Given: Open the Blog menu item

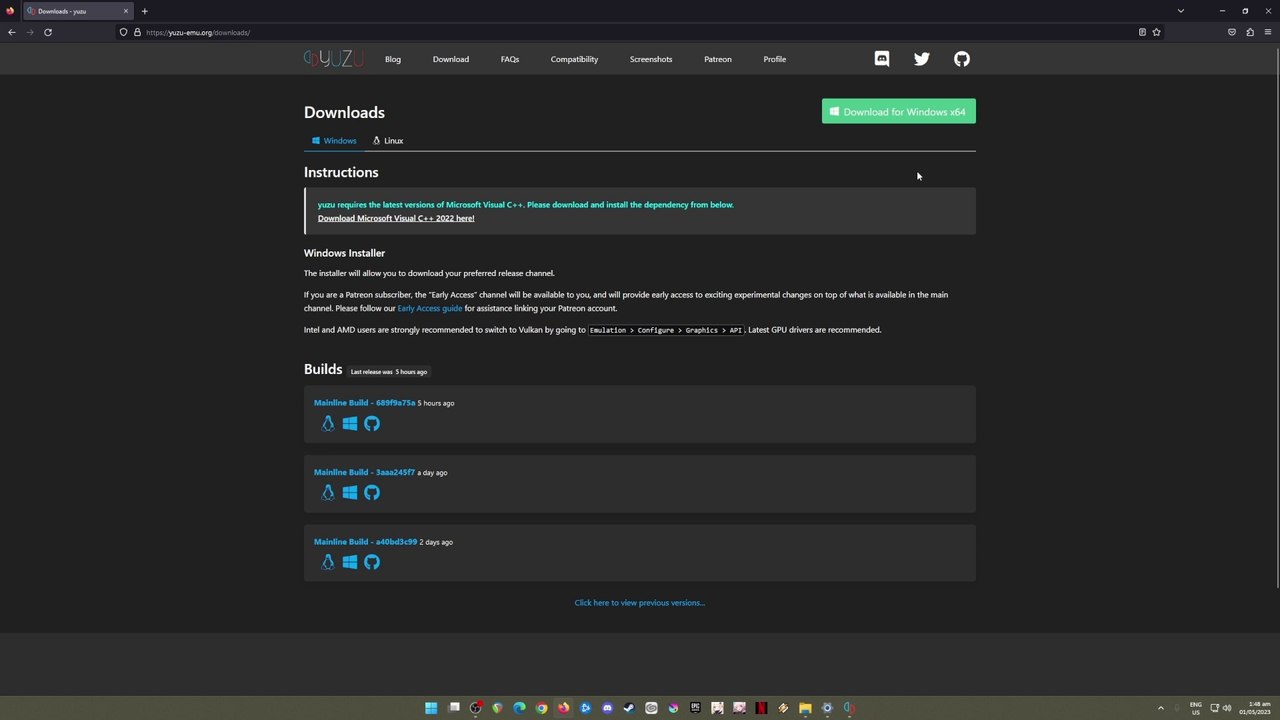Looking at the screenshot, I should tap(393, 59).
